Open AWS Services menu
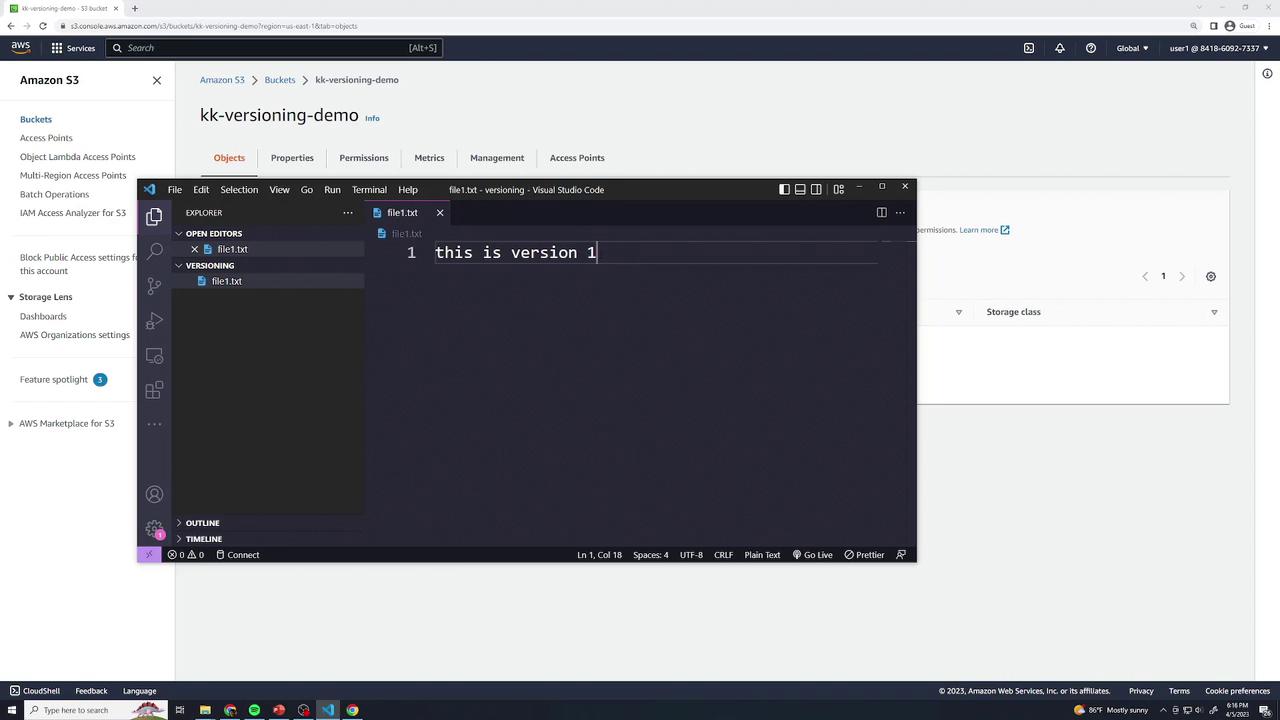Viewport: 1280px width, 720px height. pos(73,48)
